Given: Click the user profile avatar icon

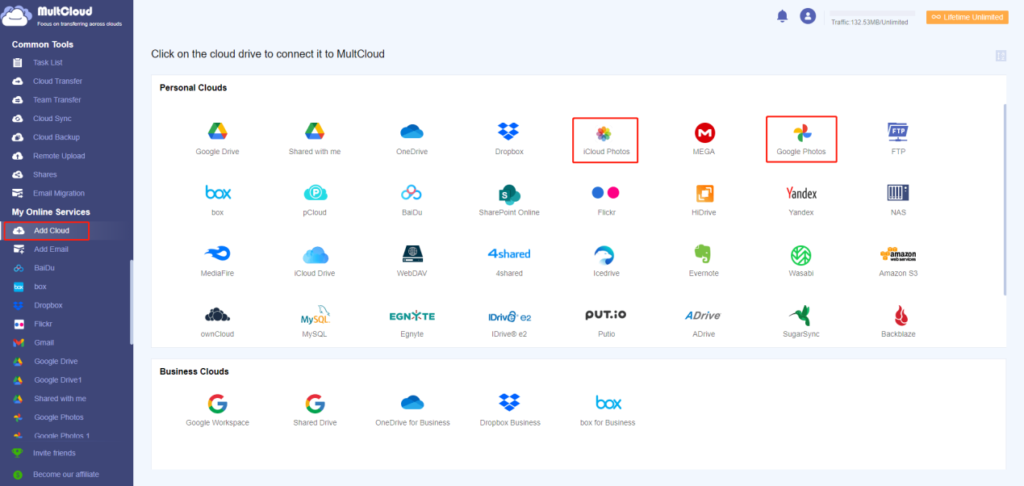Looking at the screenshot, I should pyautogui.click(x=808, y=16).
